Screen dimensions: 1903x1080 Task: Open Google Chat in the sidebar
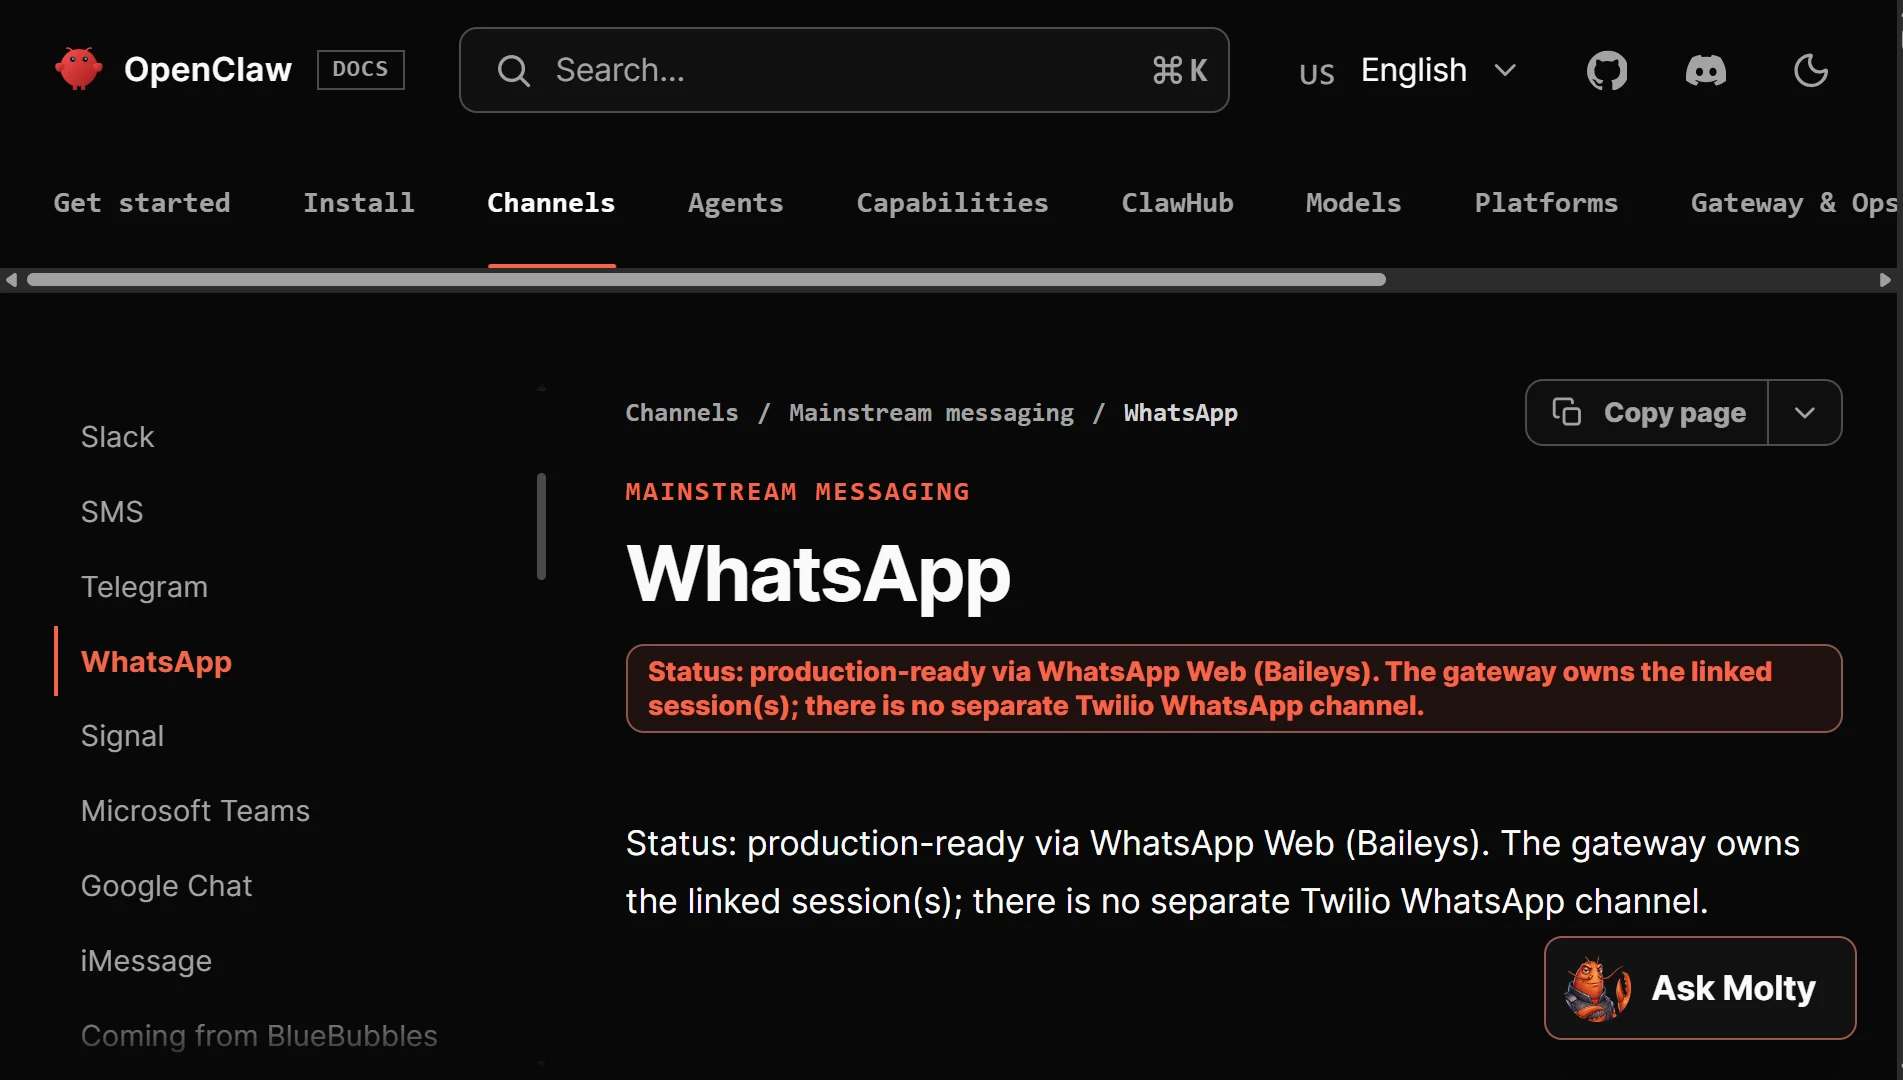point(166,886)
